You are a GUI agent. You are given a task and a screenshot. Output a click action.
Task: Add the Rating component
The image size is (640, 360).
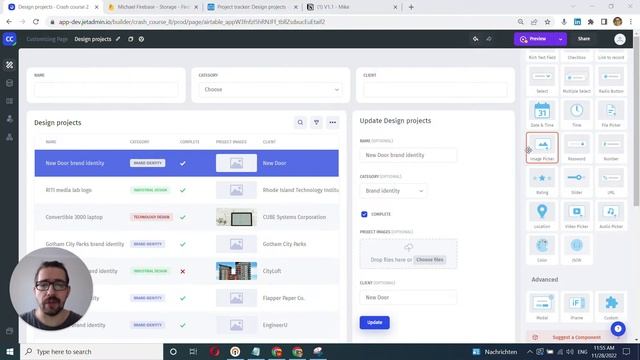tap(542, 182)
